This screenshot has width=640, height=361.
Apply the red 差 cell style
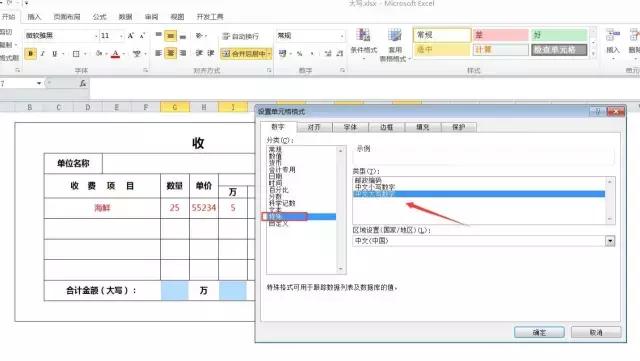pos(500,35)
